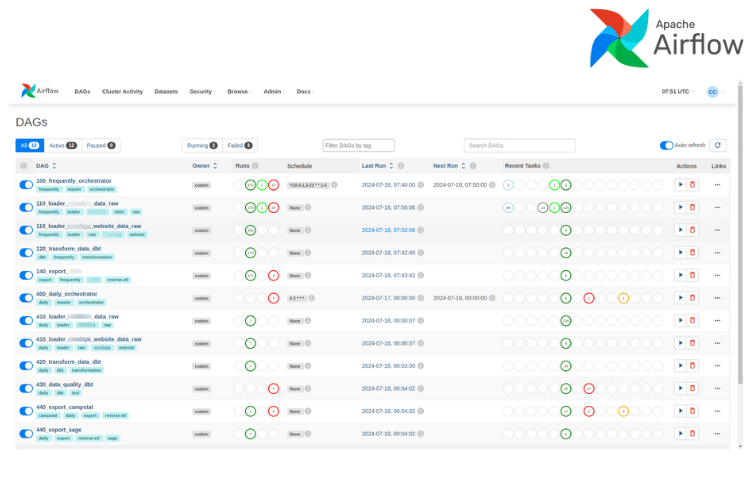This screenshot has height=500, width=752.
Task: Open the 400_daily_orchestrator DAG link
Action: (67, 294)
